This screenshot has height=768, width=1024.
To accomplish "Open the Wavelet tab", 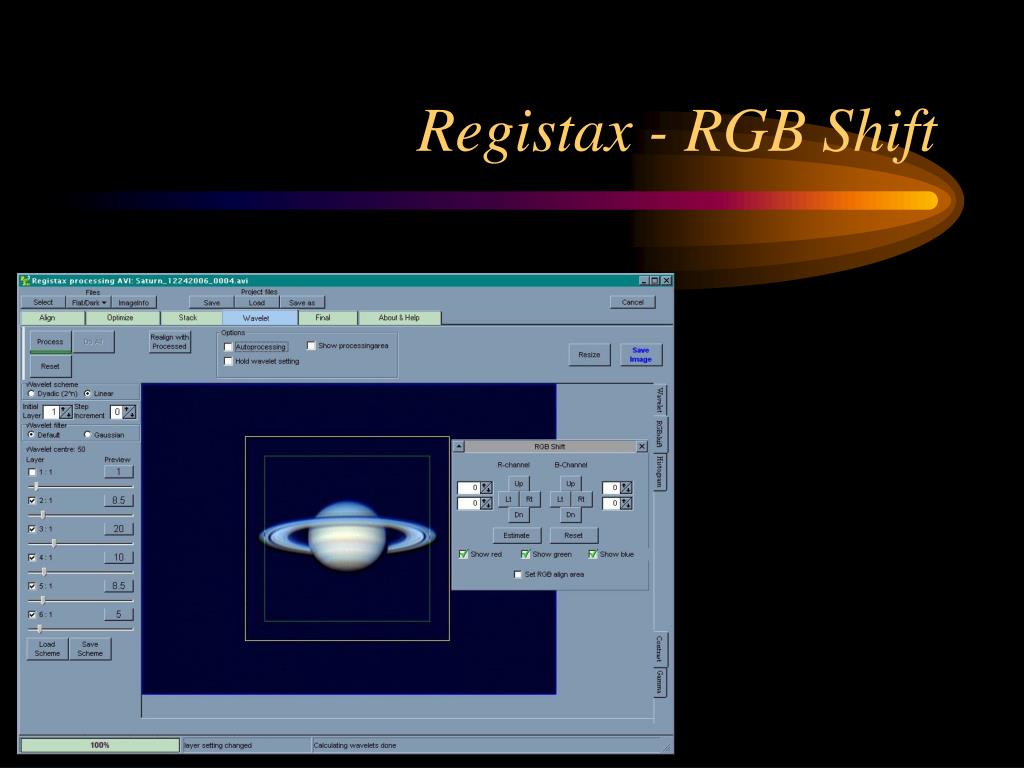I will (x=259, y=318).
